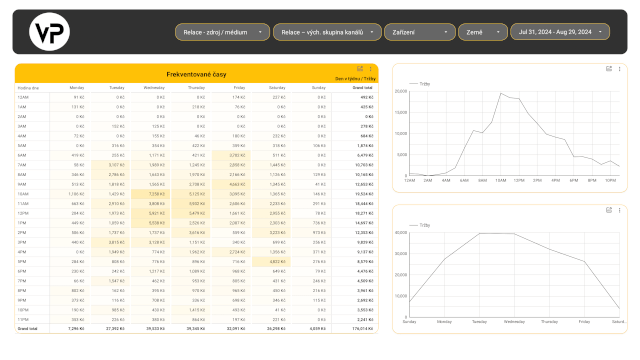Expand Relace – vých. skupina kanálů dropdown
The width and height of the screenshot is (640, 360).
click(x=327, y=32)
